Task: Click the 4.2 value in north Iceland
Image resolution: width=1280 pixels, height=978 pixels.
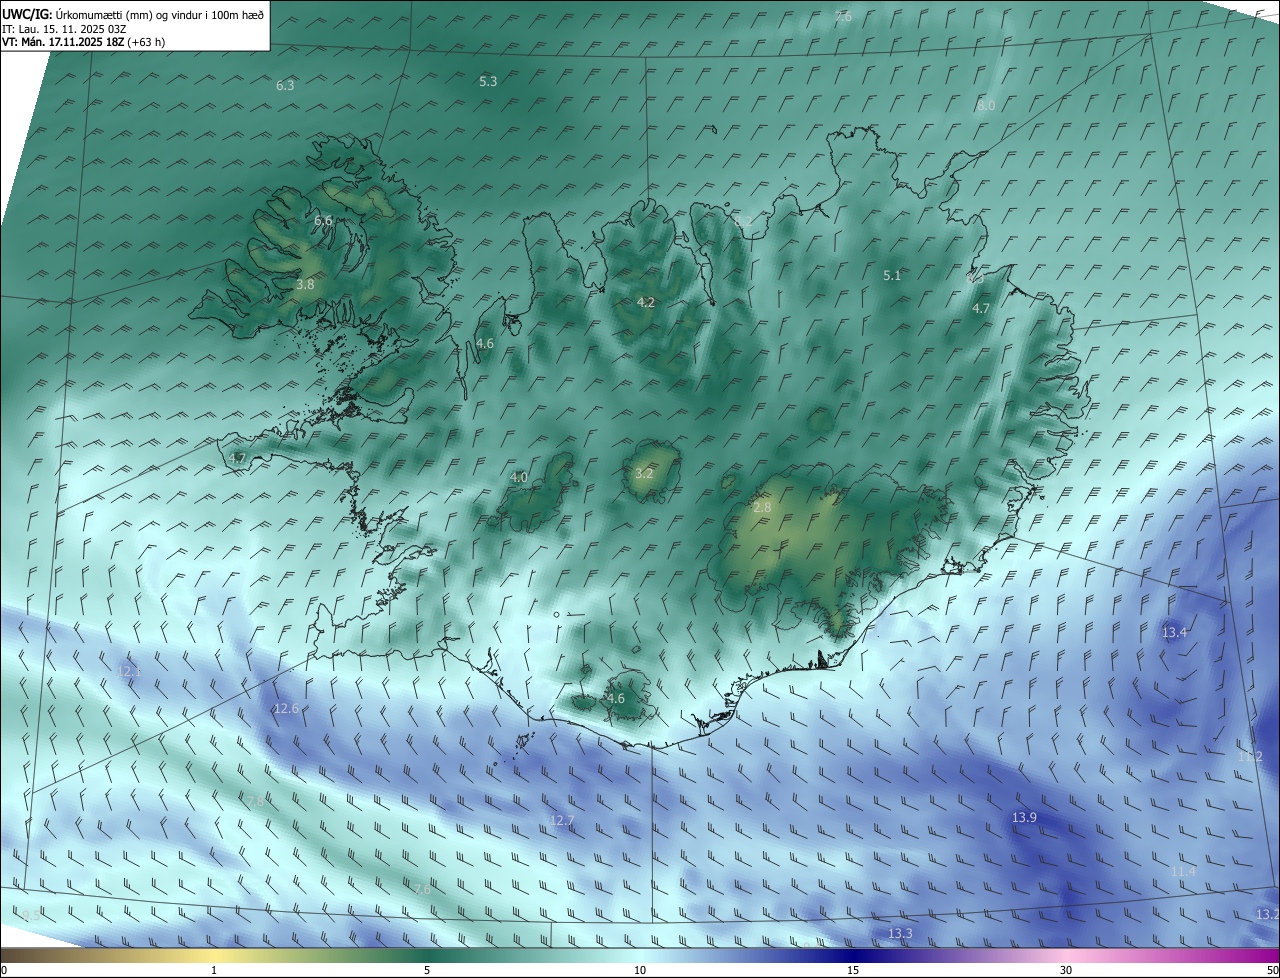Action: 646,303
